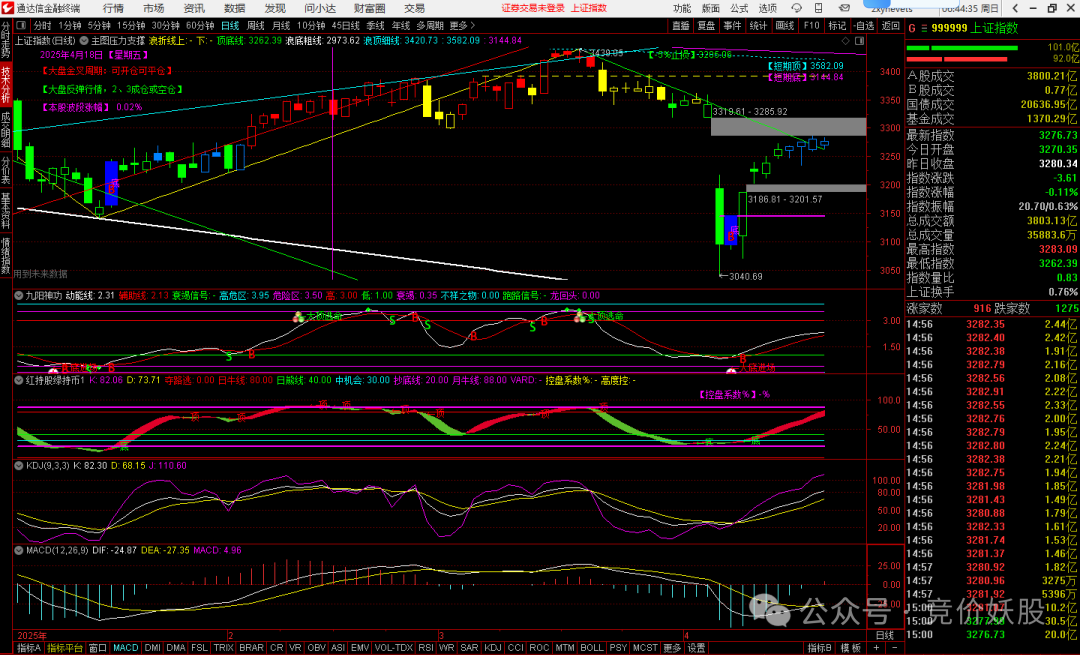The width and height of the screenshot is (1080, 655).
Task: Toggle the panel layout icon before 分时
Action: tap(21, 25)
